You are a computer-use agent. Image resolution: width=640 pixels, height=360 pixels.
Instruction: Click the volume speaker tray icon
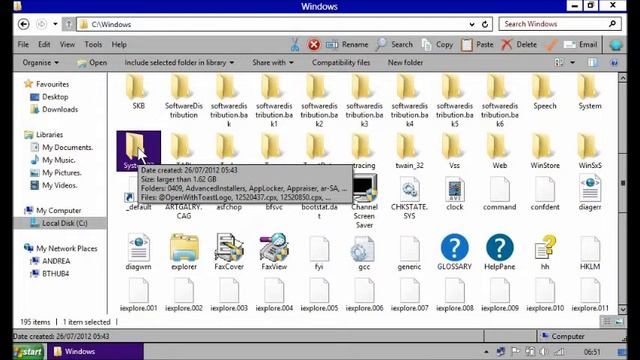tap(544, 351)
